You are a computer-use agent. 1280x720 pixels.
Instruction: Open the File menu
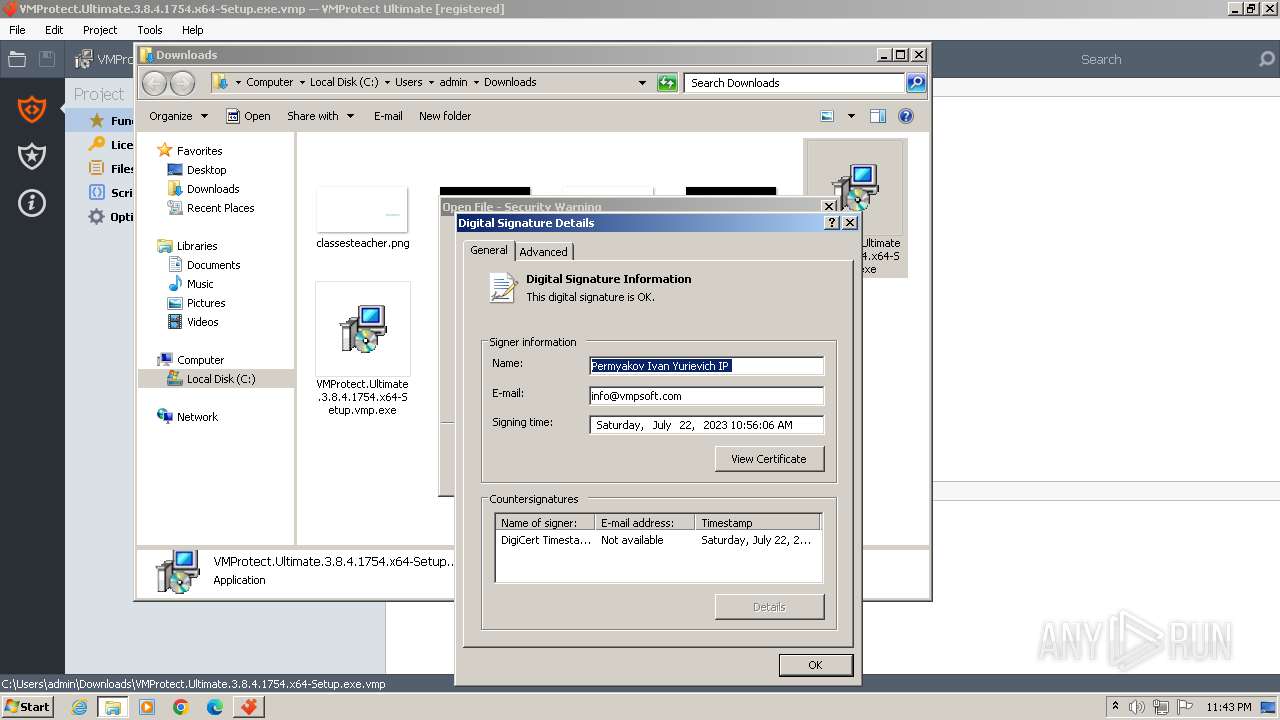pos(17,30)
